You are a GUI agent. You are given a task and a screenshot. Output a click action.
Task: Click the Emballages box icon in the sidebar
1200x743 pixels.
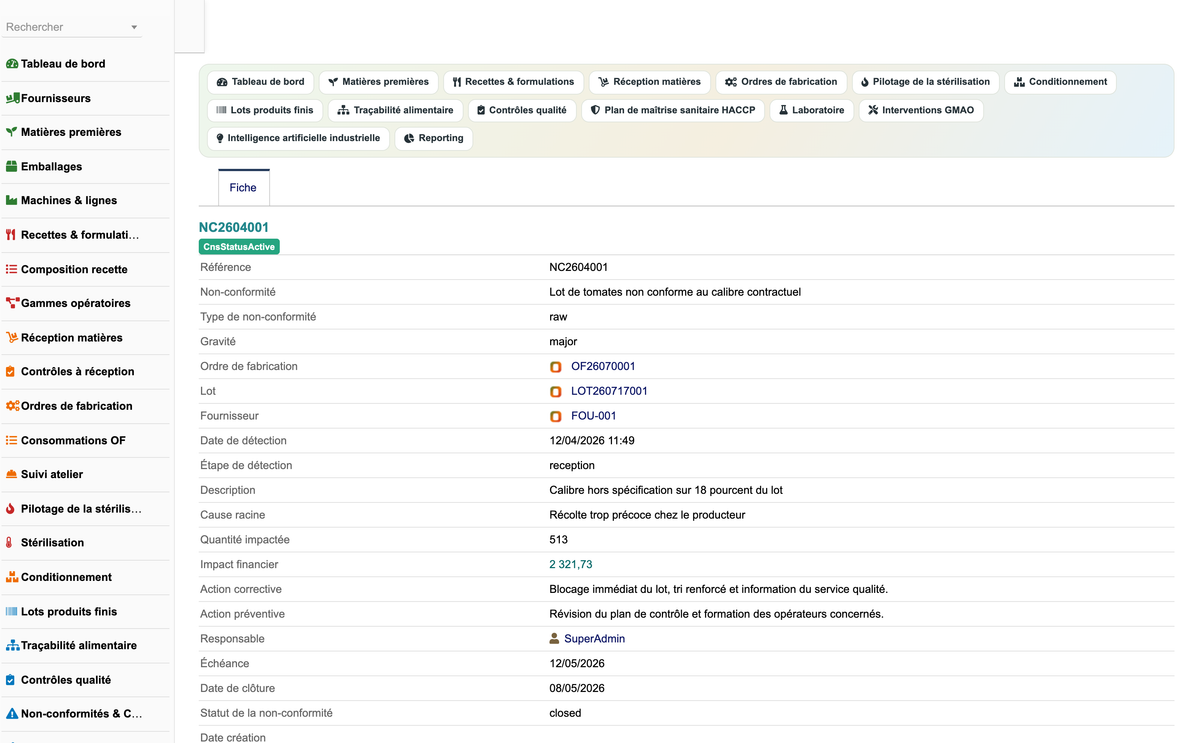click(12, 166)
